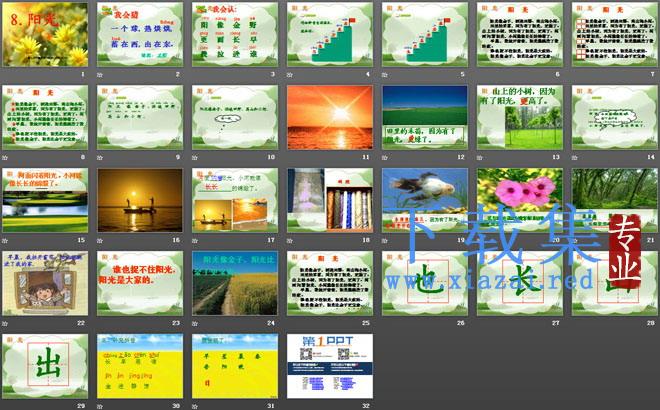Select slide 24 wheat field path slide

coord(235,283)
